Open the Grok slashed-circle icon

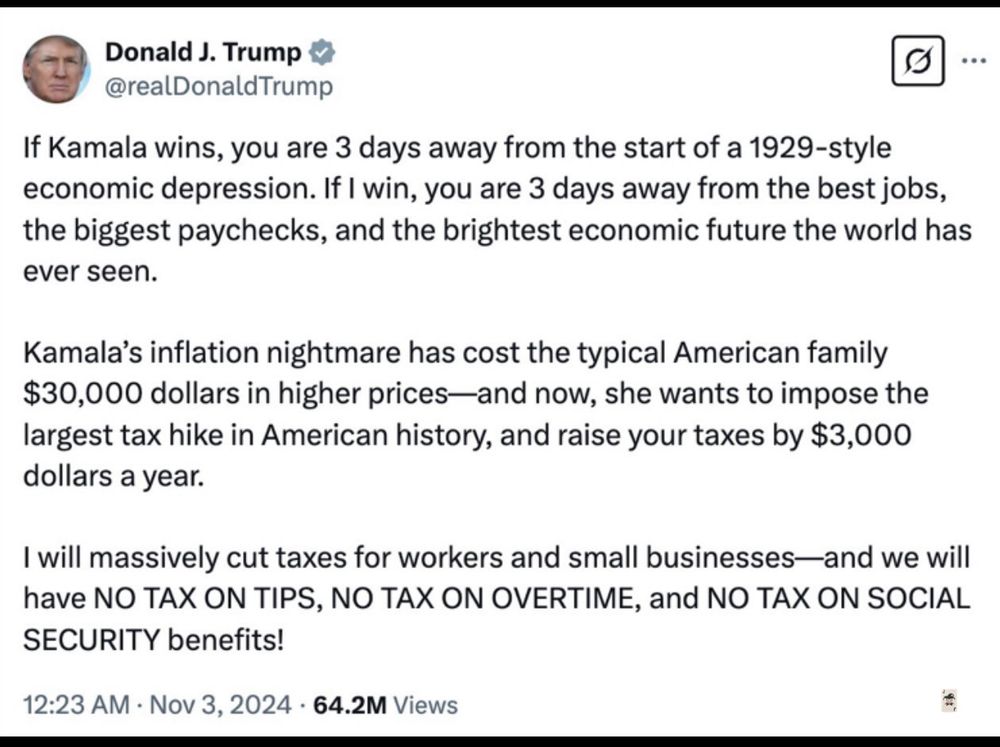click(918, 61)
